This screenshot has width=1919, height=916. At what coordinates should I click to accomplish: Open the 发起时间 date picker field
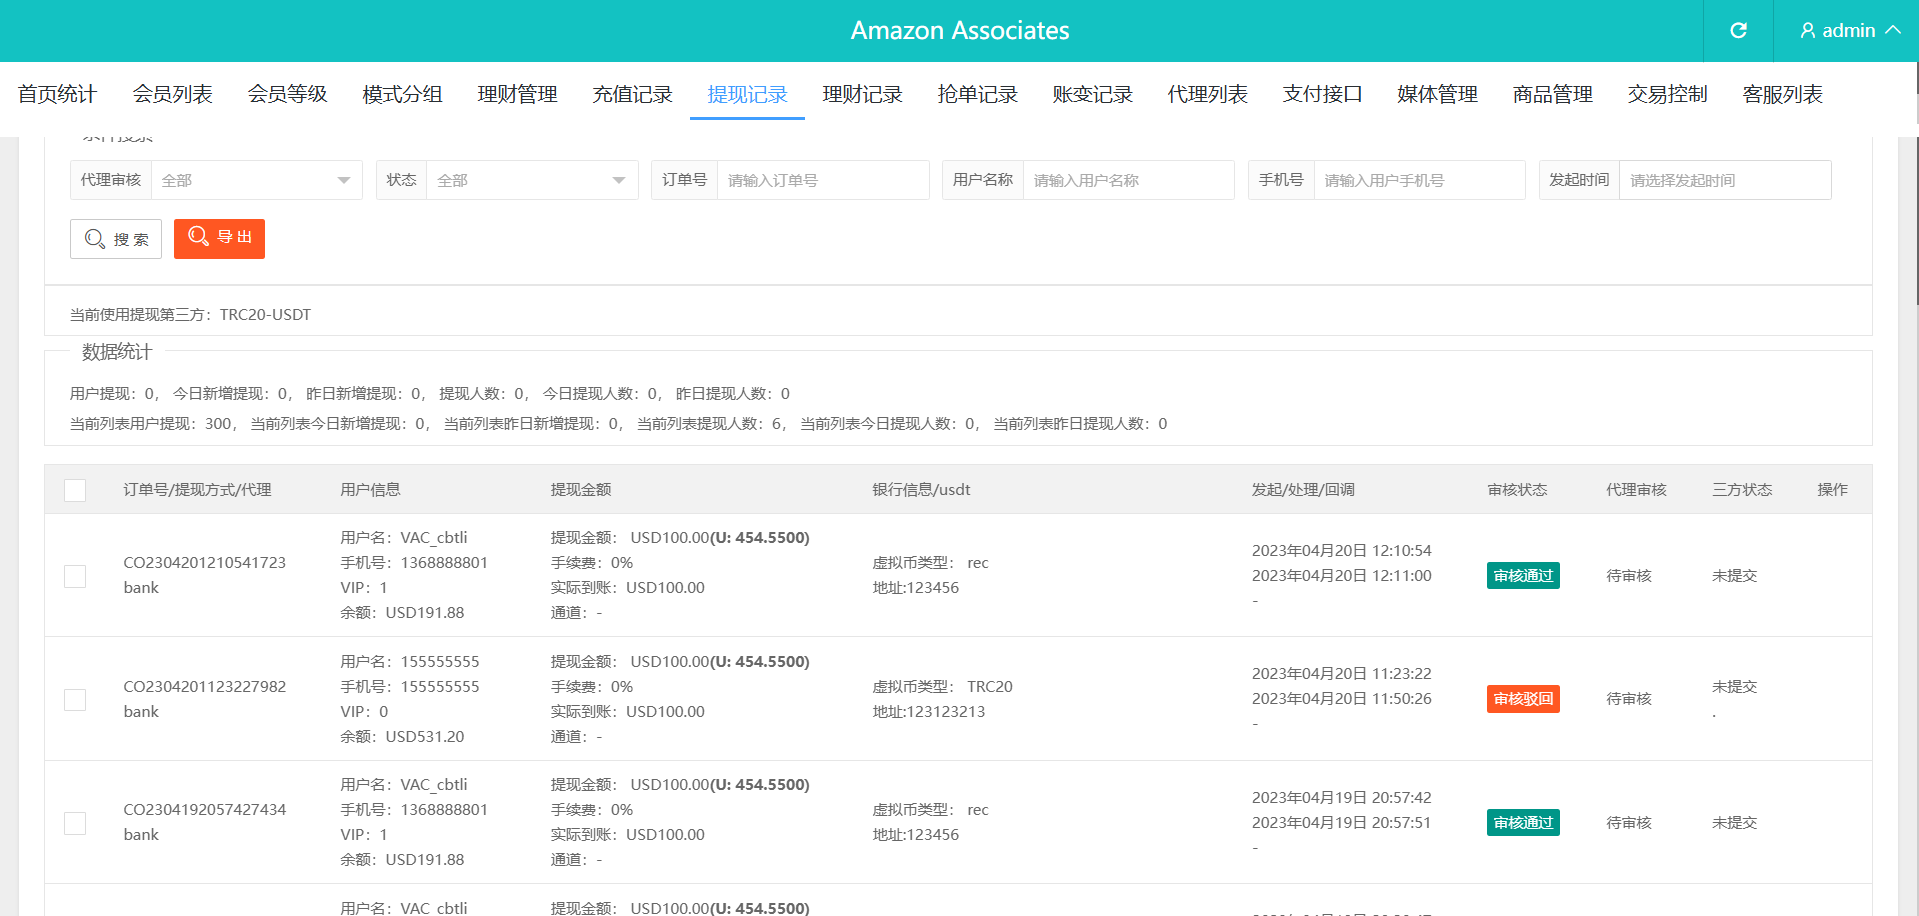(1725, 180)
